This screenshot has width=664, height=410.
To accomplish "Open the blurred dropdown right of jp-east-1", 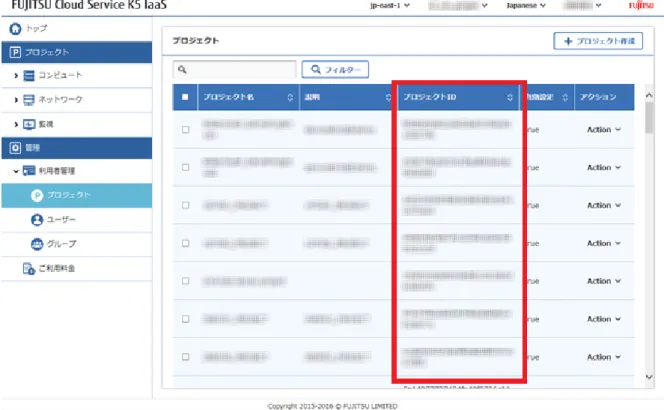I will pos(458,6).
